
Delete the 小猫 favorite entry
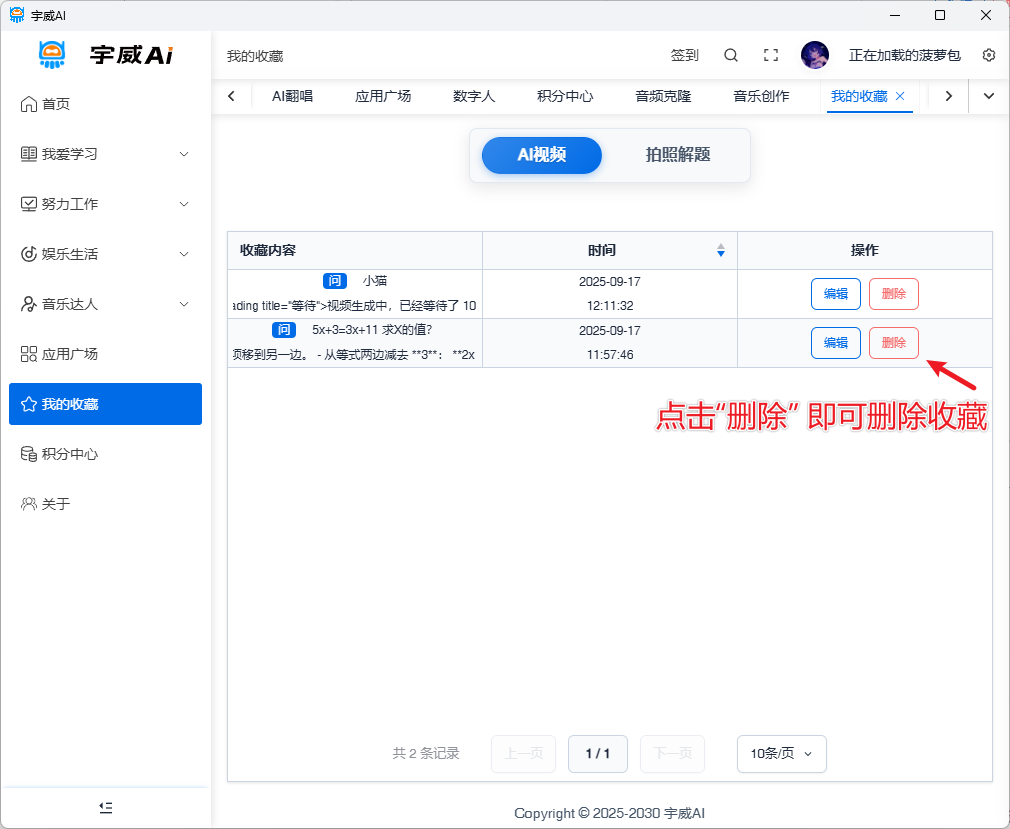pyautogui.click(x=893, y=294)
